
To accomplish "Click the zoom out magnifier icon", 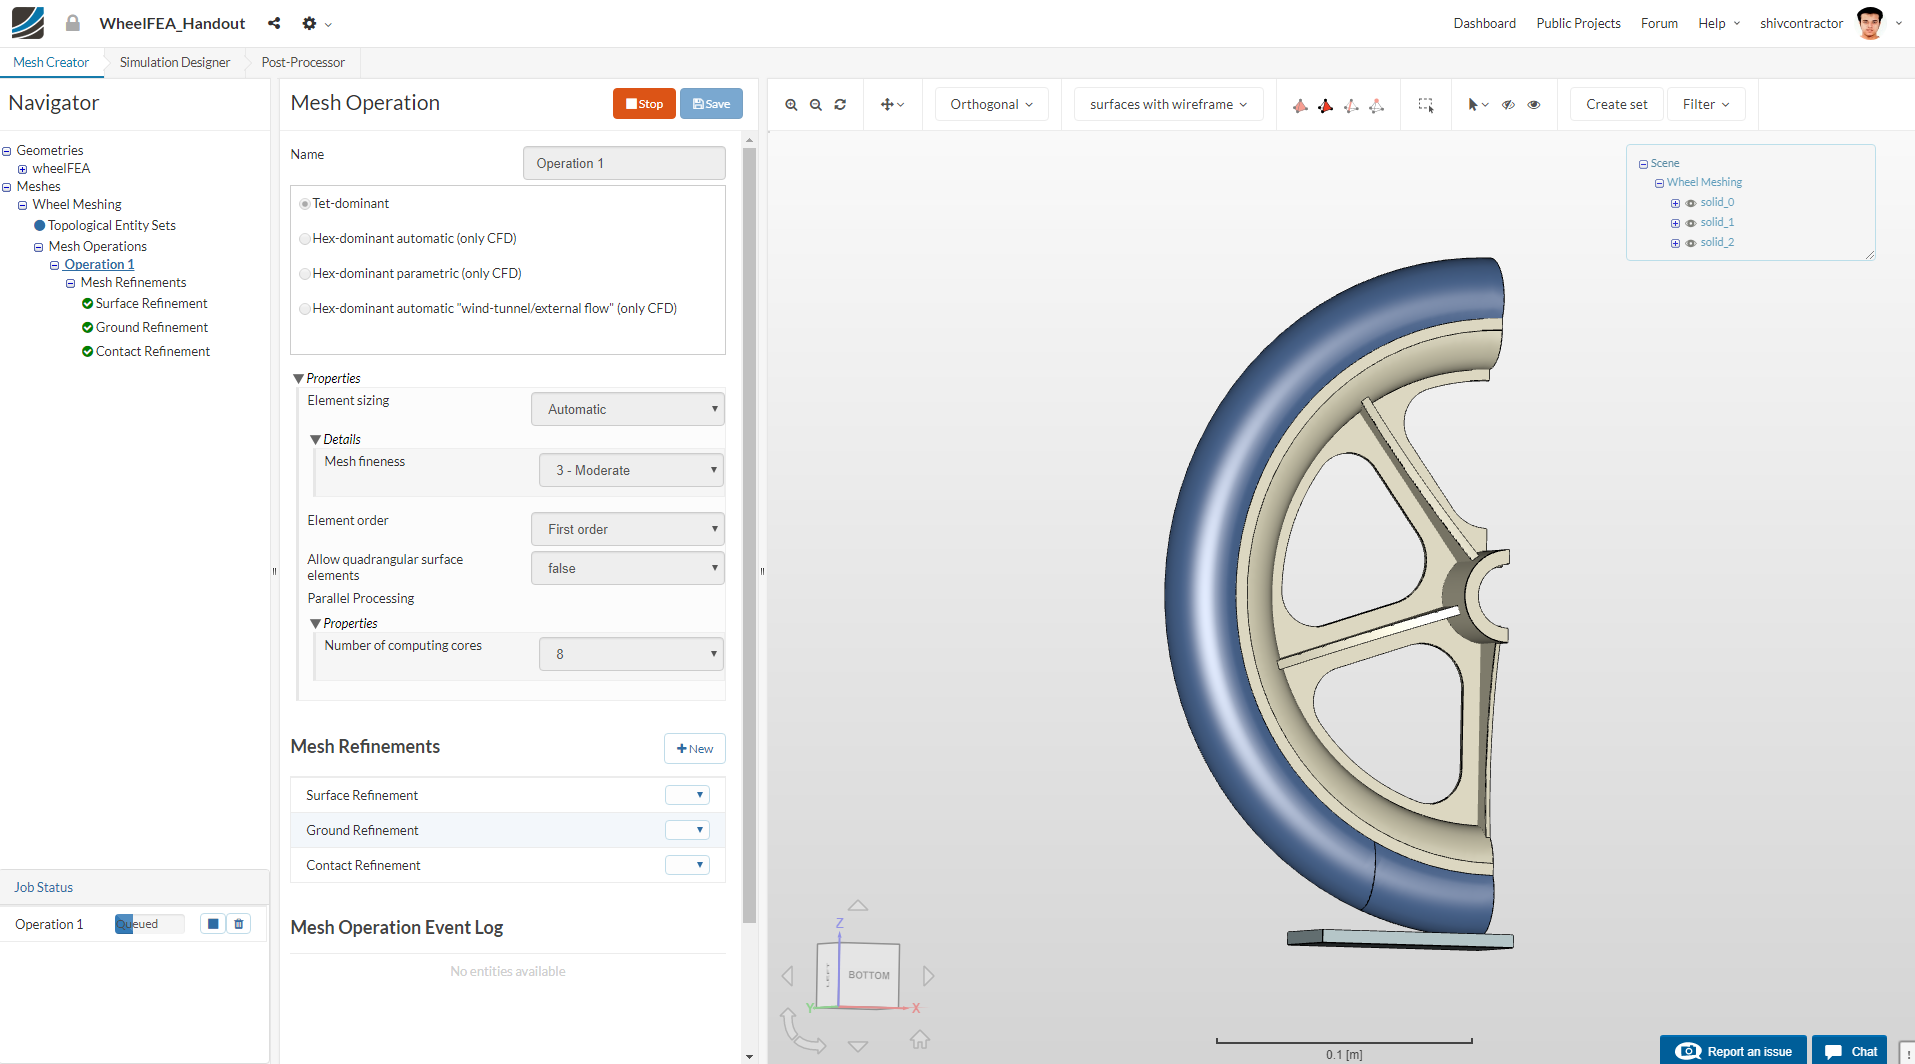I will pos(816,105).
